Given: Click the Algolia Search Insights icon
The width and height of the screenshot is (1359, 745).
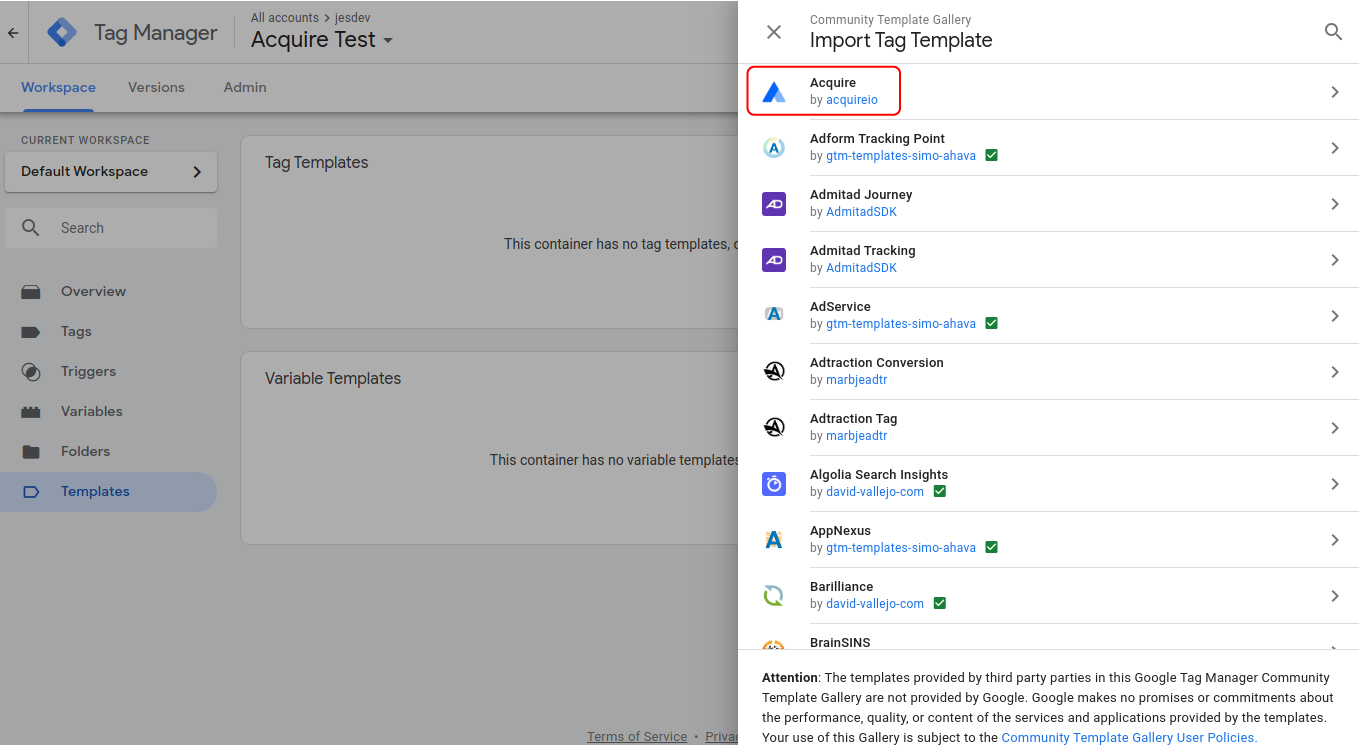Looking at the screenshot, I should click(x=774, y=484).
